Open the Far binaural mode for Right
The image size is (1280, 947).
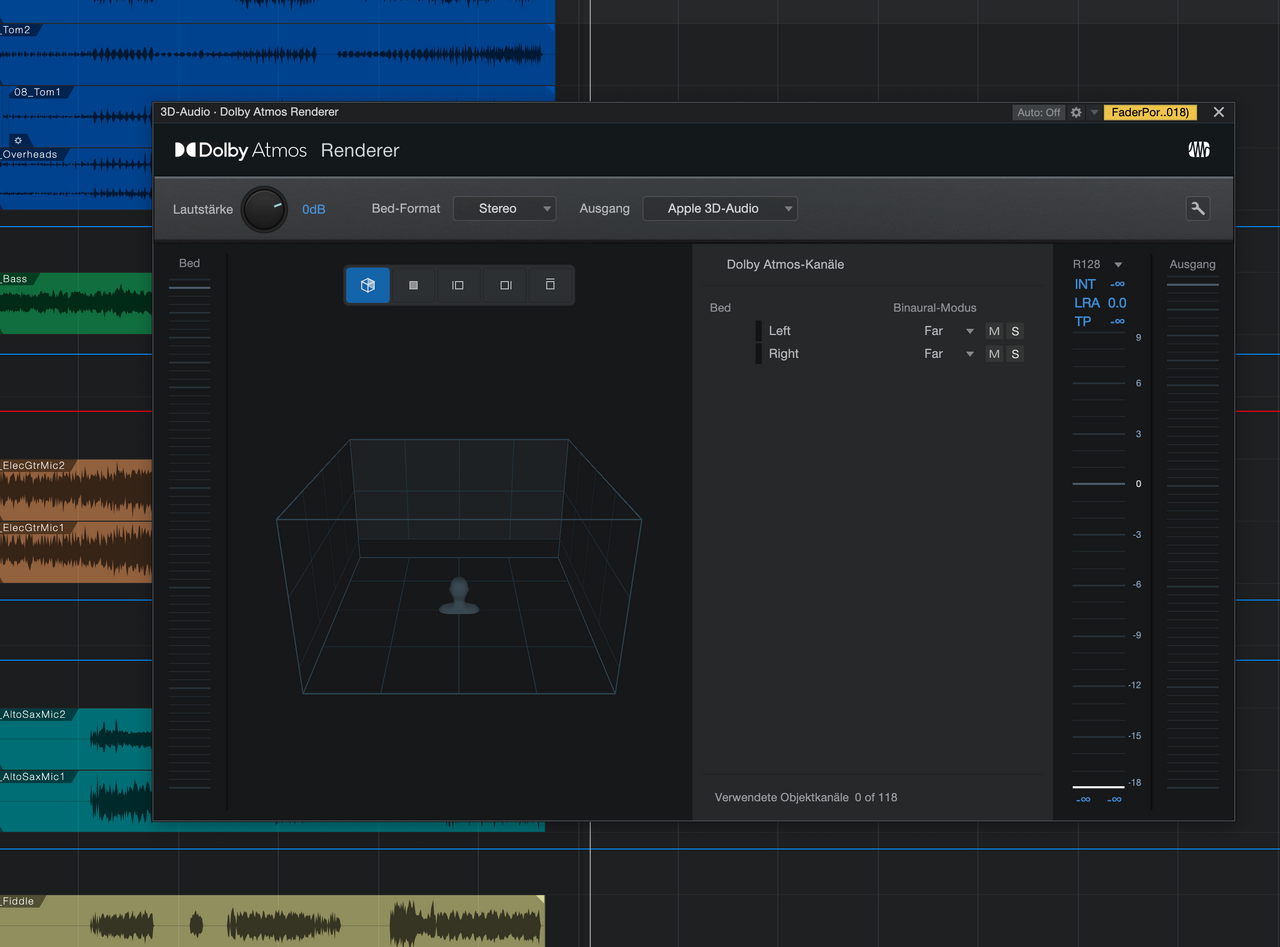(948, 354)
